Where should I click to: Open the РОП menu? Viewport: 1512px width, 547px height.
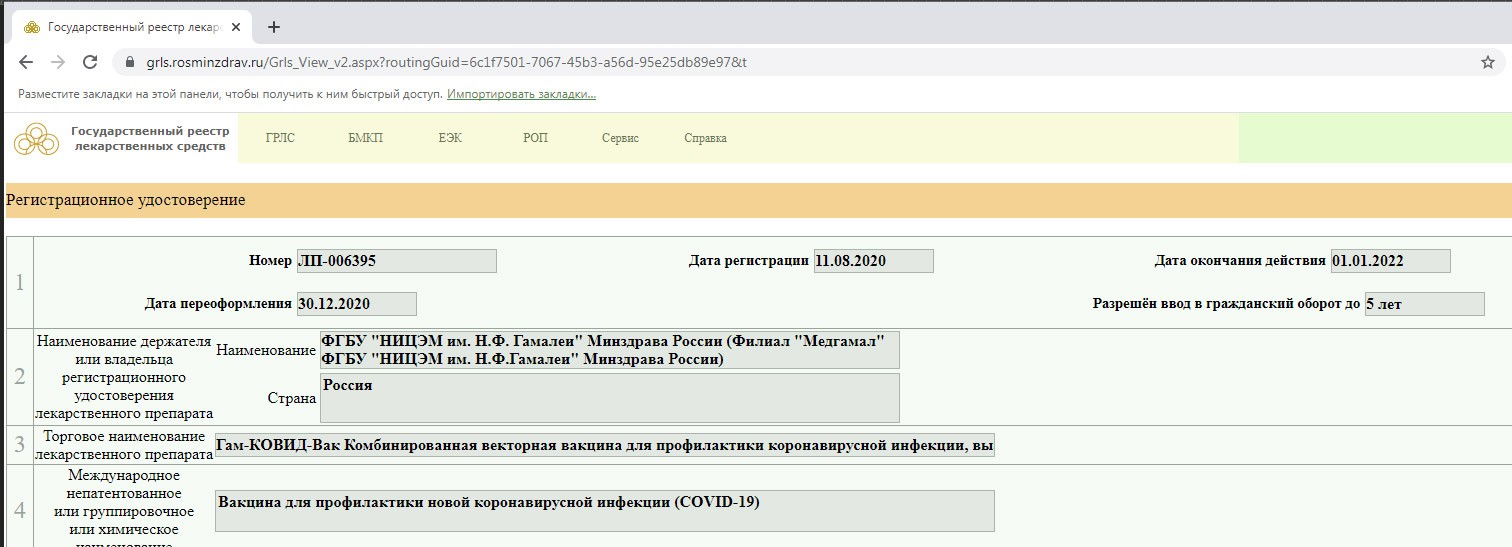(x=535, y=138)
